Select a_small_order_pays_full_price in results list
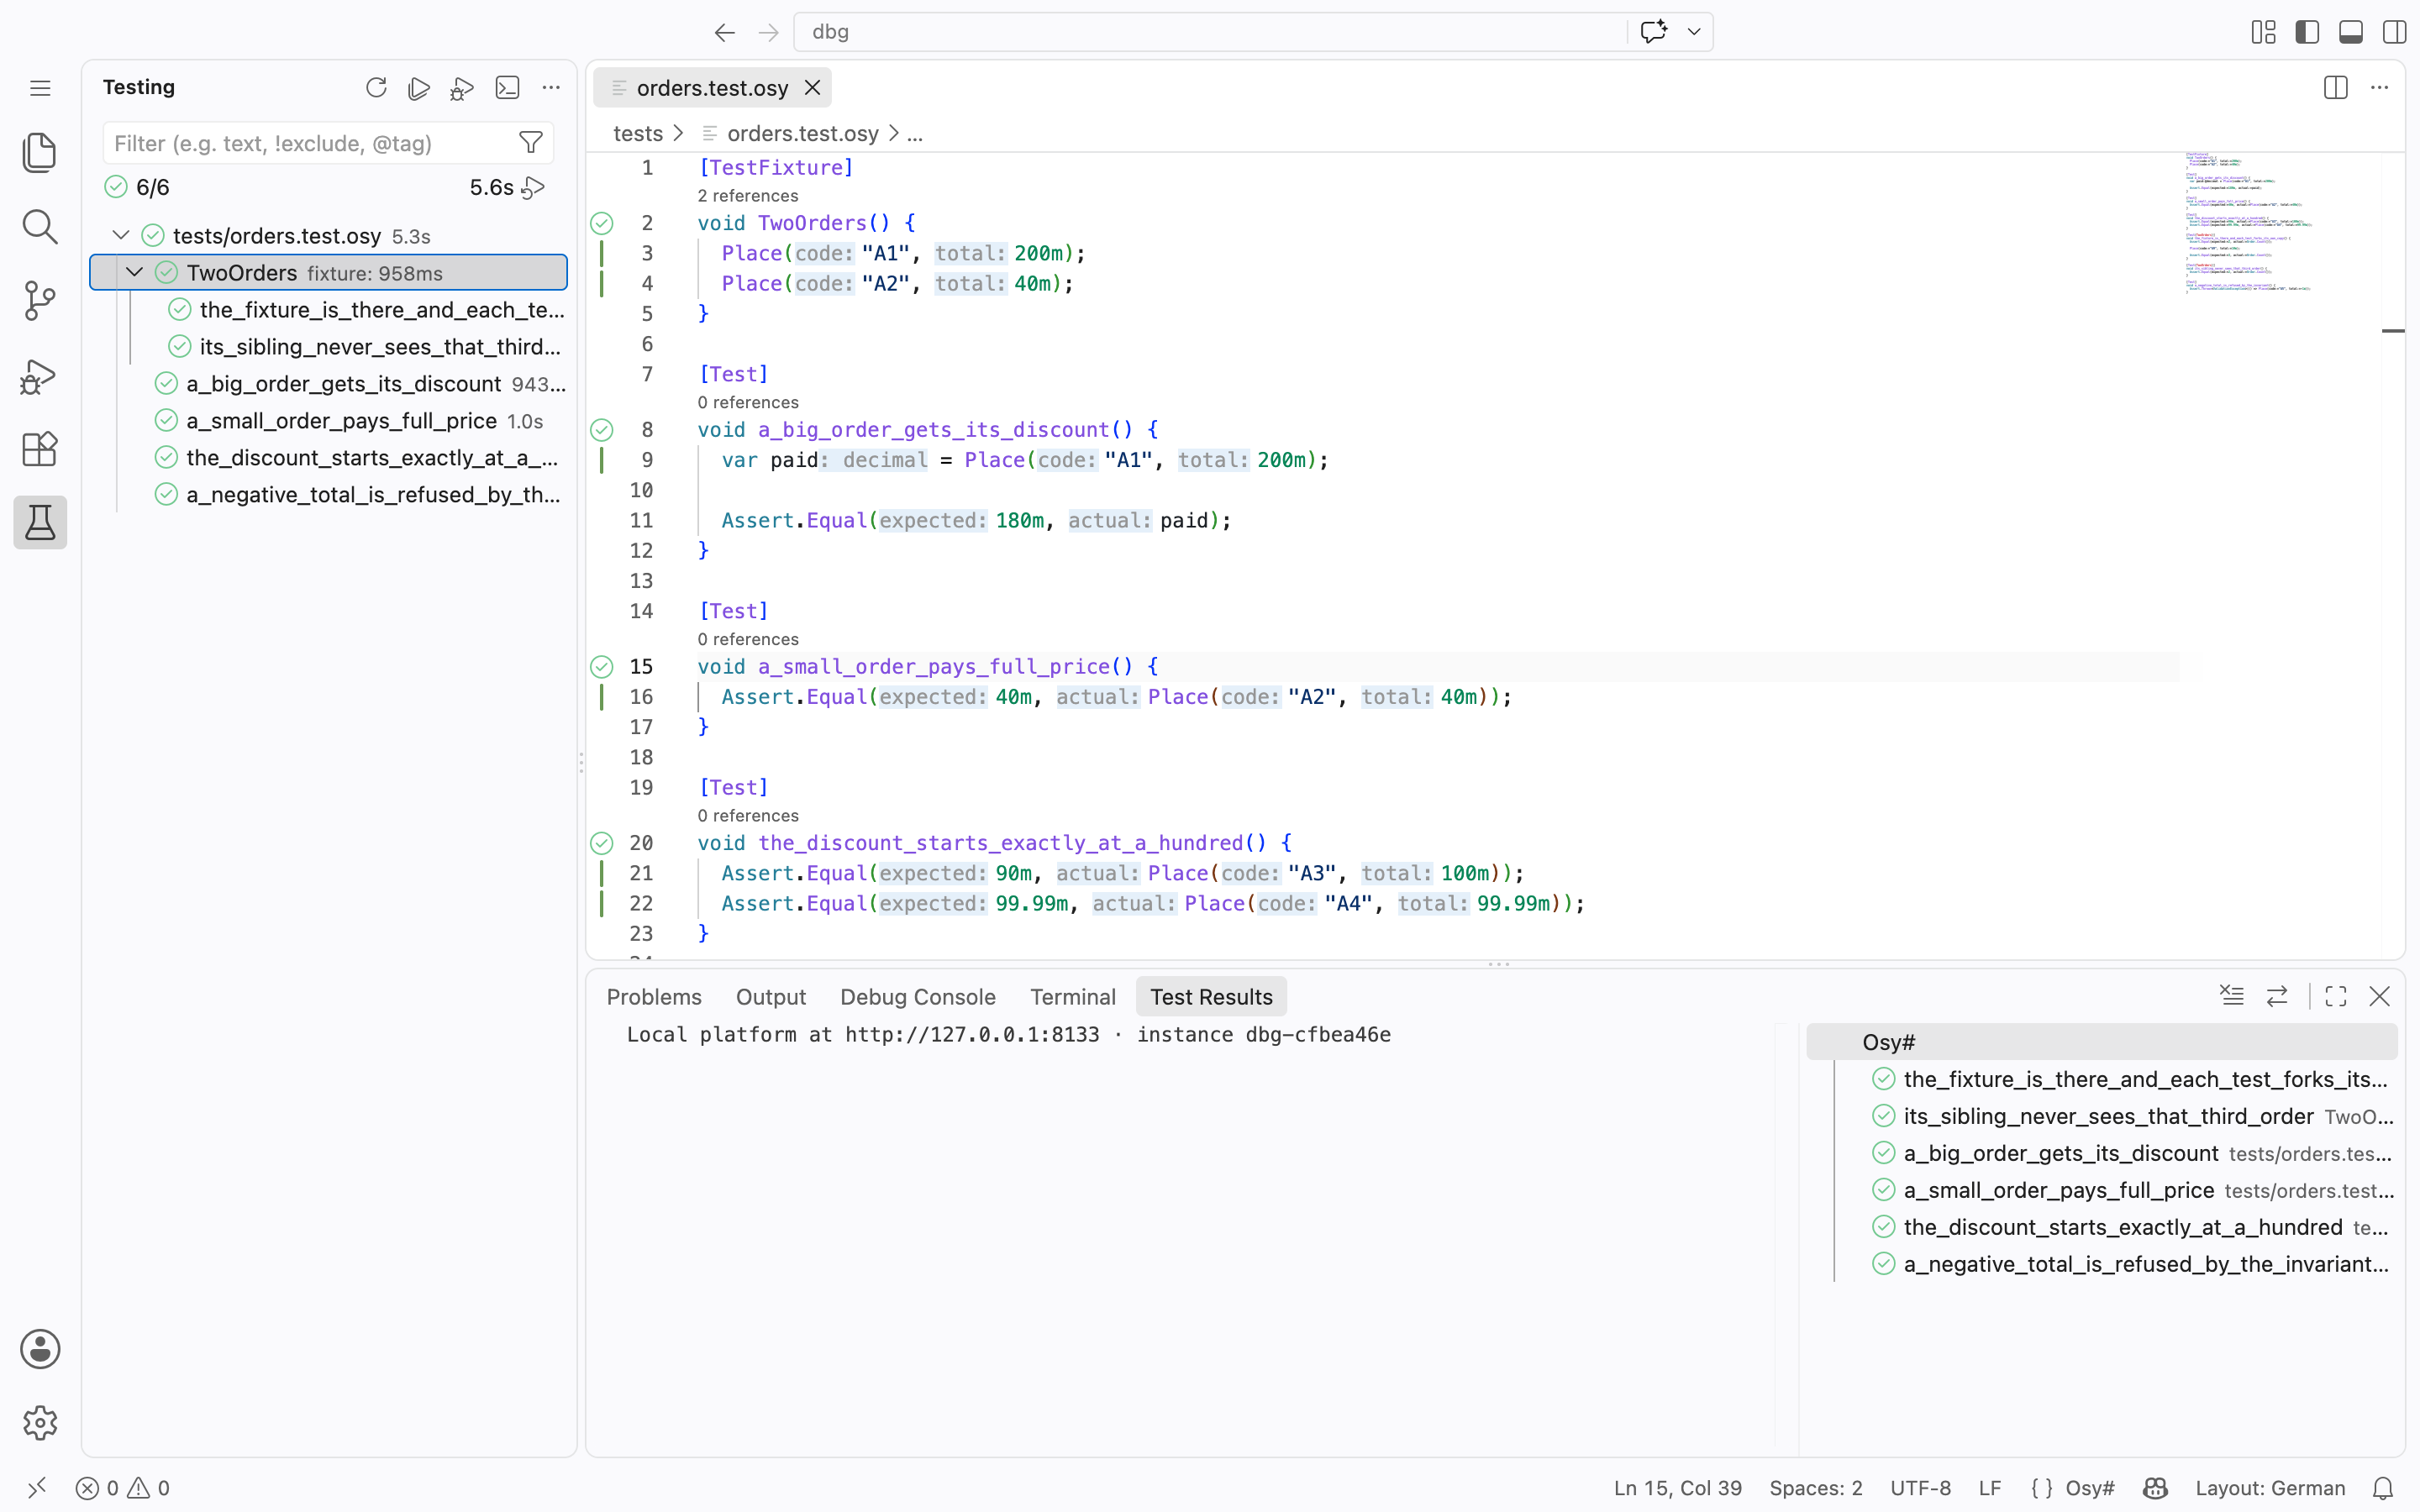 [2102, 1190]
